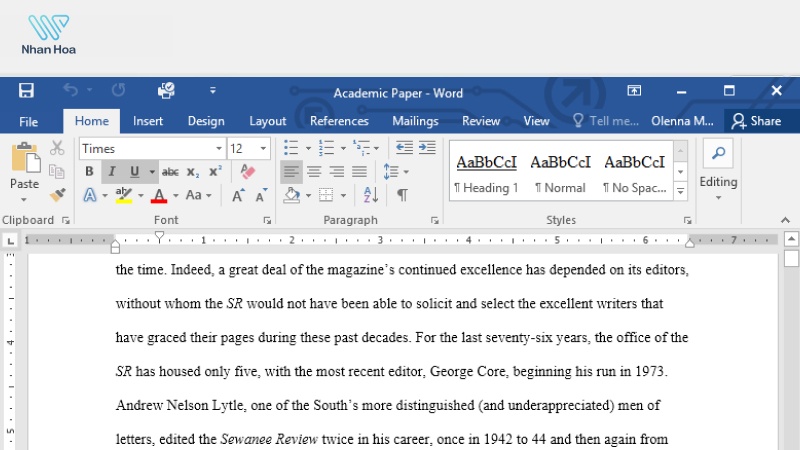
Task: Toggle Italic formatting
Action: click(112, 171)
